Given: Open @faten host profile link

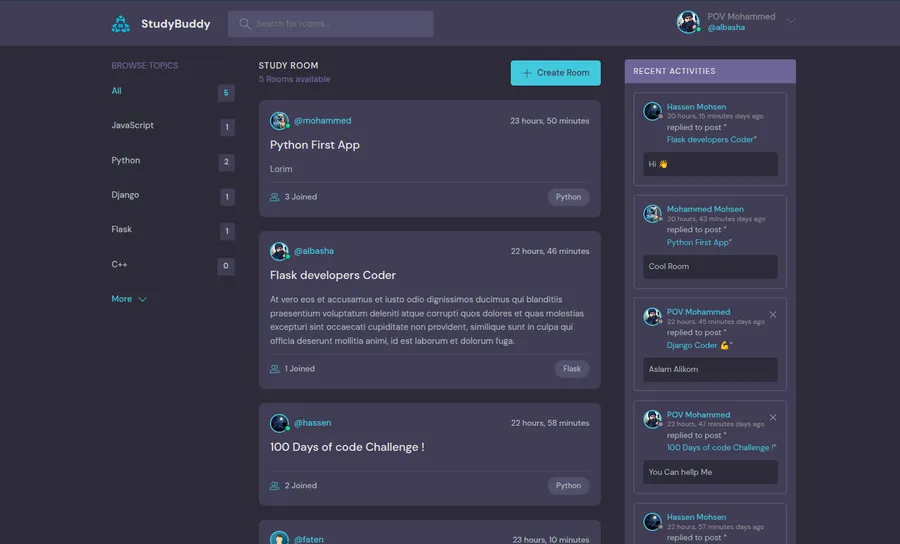Looking at the screenshot, I should pyautogui.click(x=309, y=539).
